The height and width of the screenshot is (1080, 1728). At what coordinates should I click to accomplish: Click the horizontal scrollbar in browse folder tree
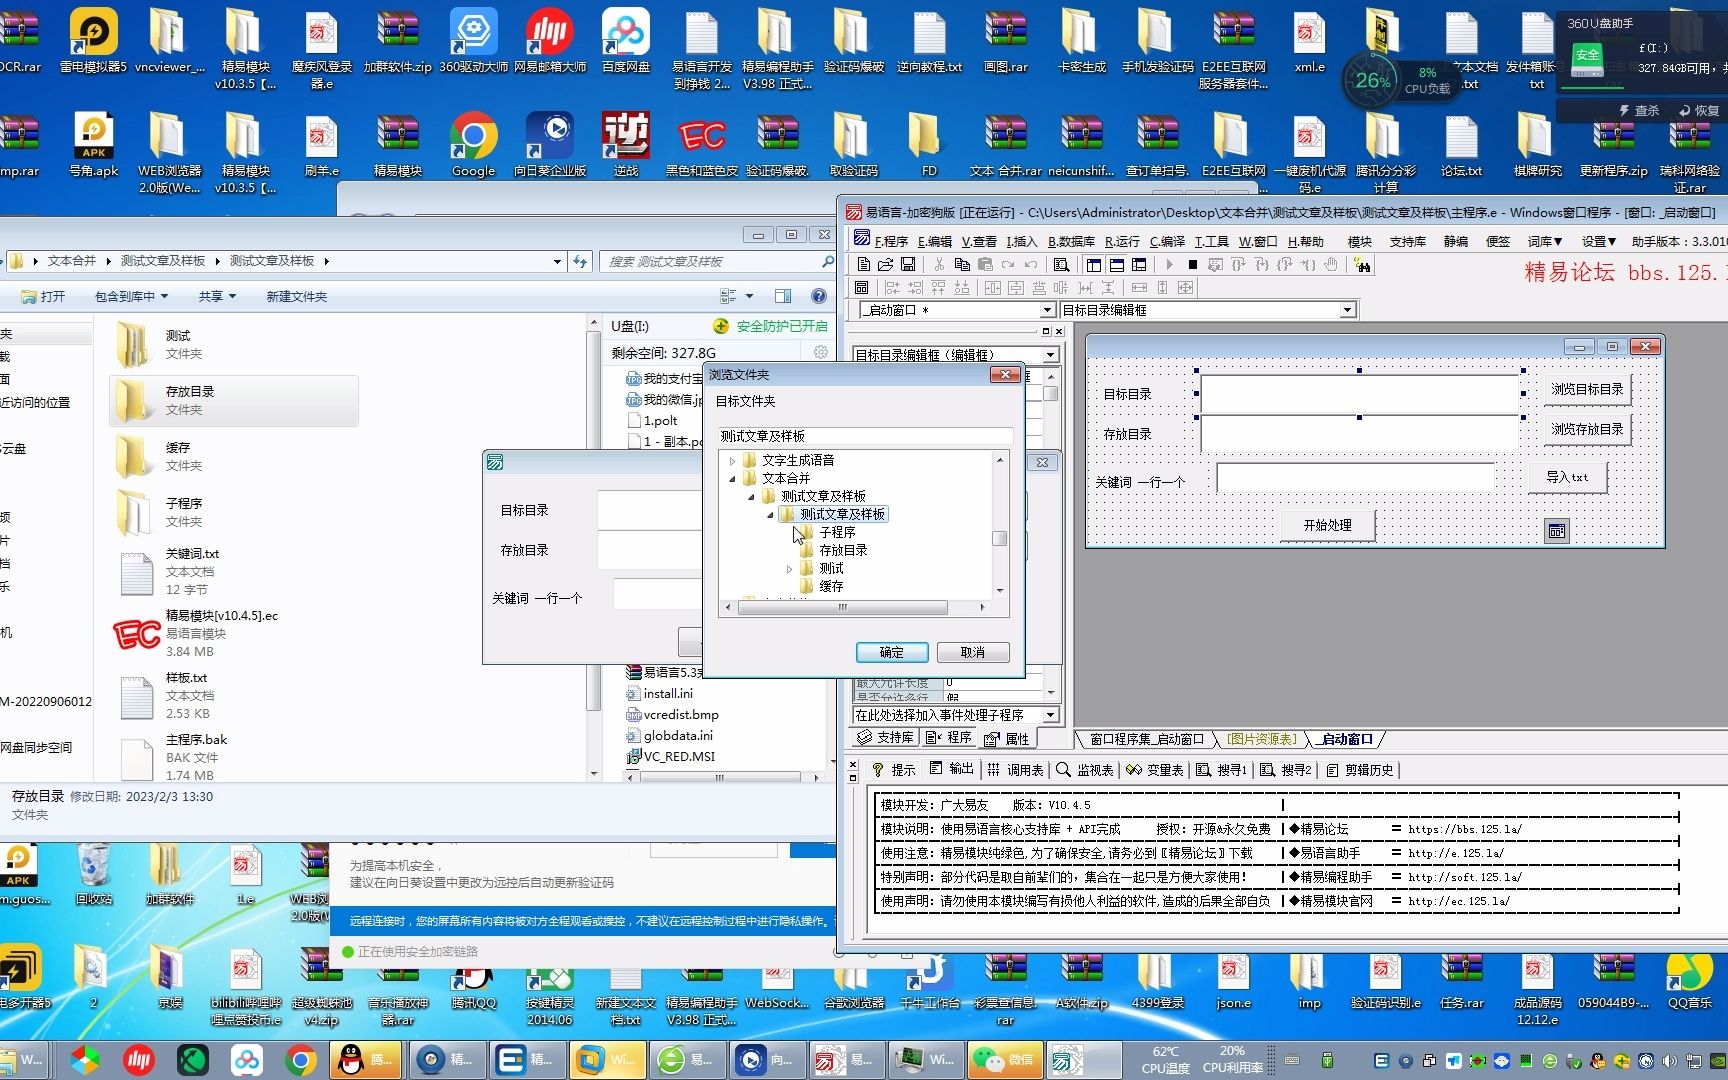tap(842, 607)
